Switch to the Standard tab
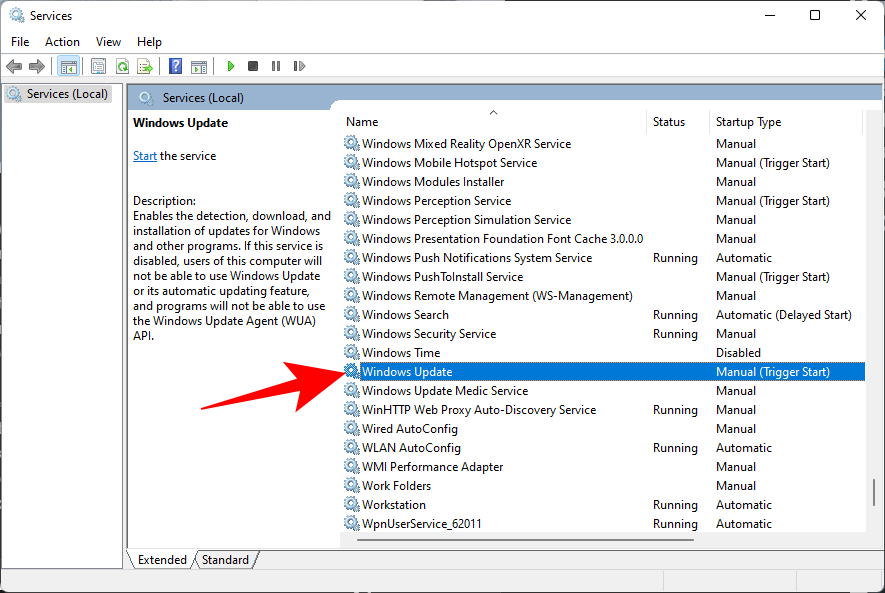 tap(225, 560)
